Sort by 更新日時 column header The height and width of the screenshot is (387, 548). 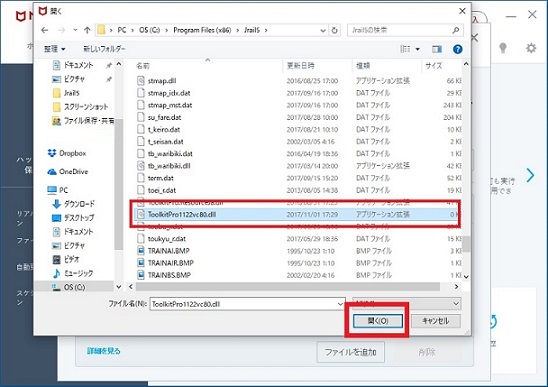point(301,66)
